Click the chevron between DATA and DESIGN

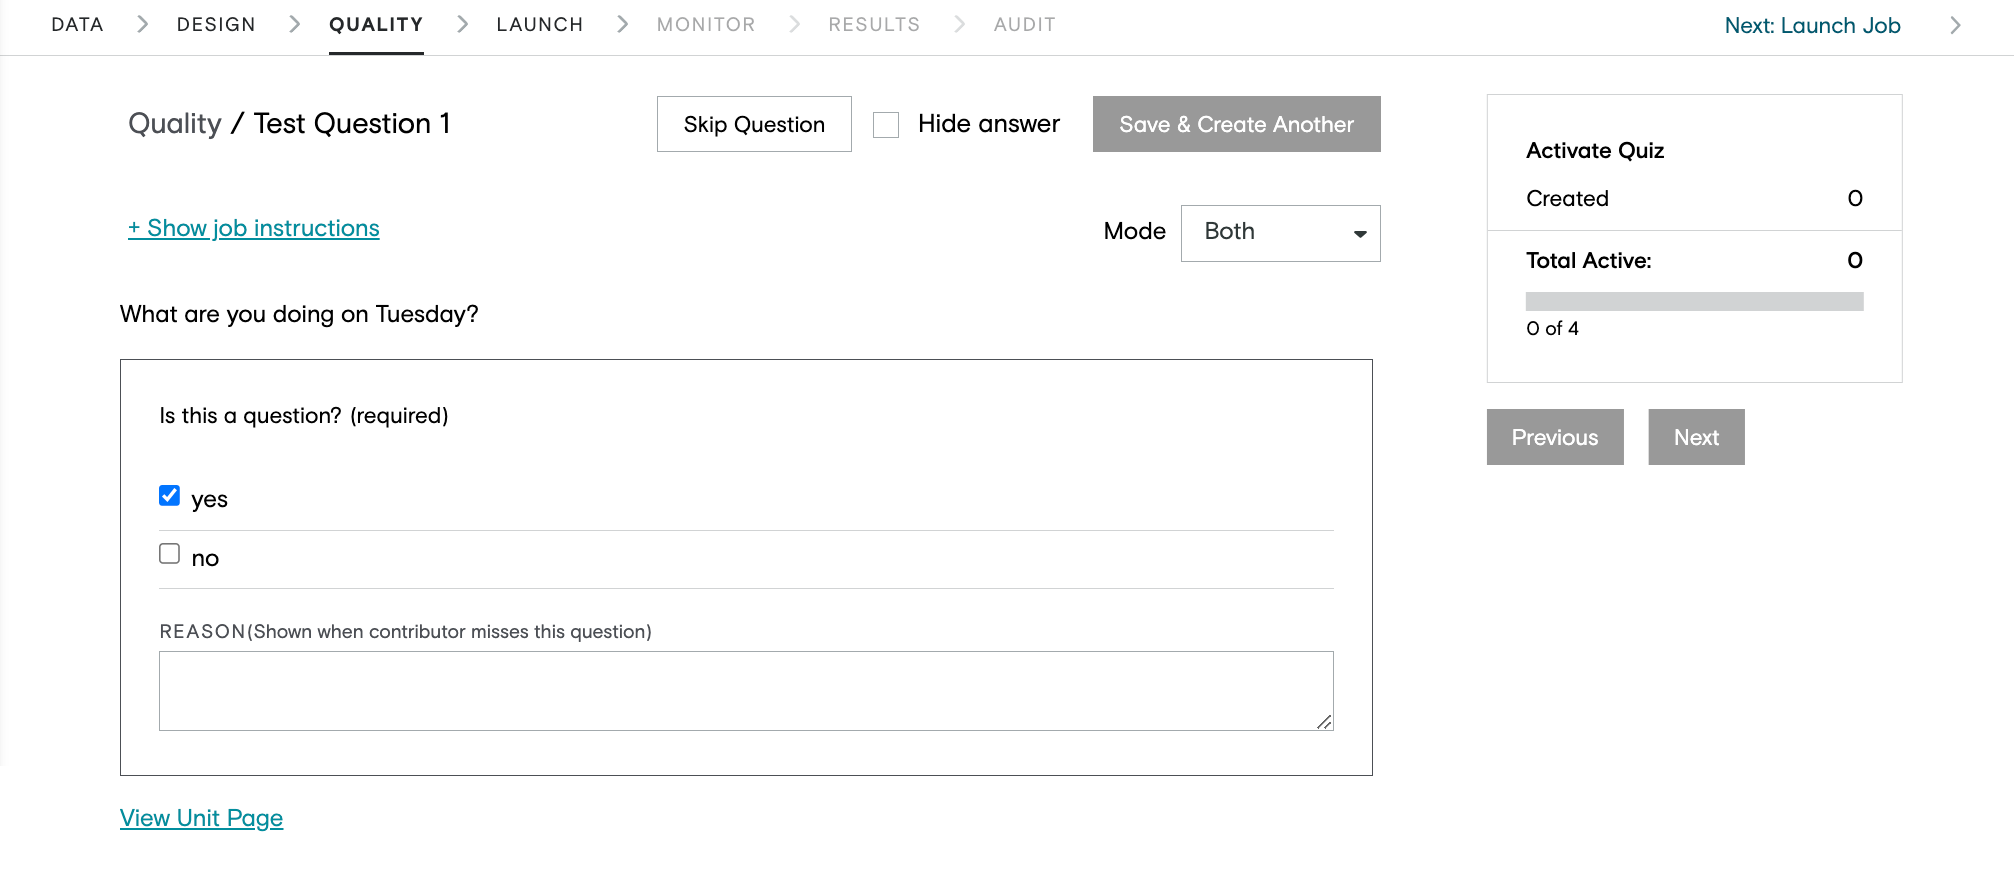point(142,24)
